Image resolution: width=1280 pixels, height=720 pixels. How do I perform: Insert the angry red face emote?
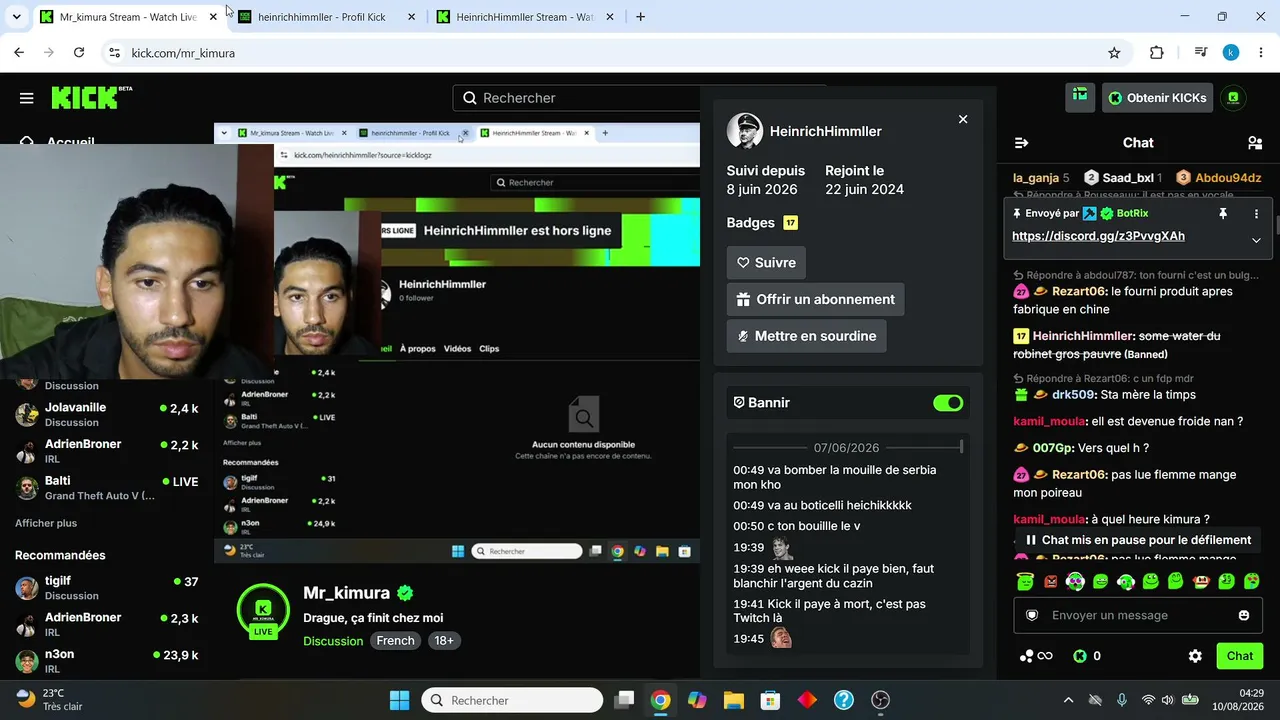point(1050,581)
